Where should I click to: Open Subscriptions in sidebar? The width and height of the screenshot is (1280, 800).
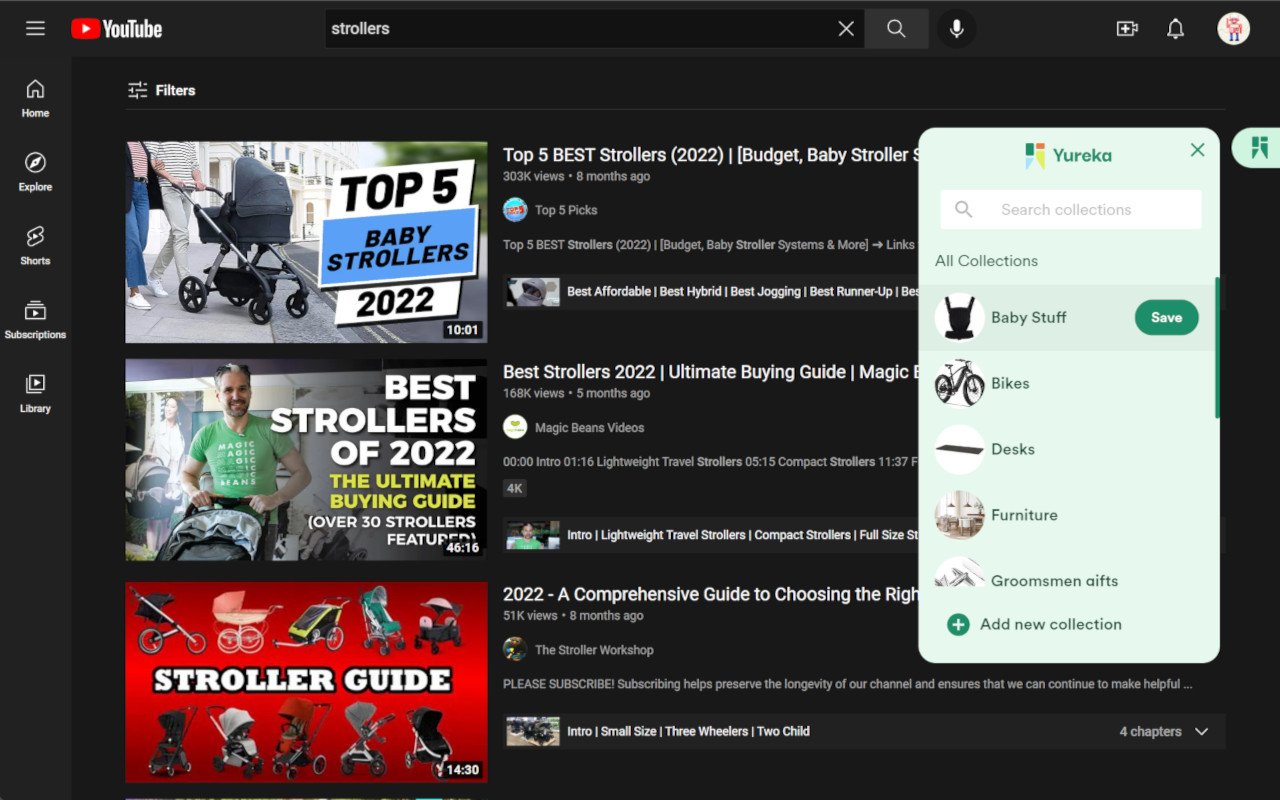pos(35,321)
